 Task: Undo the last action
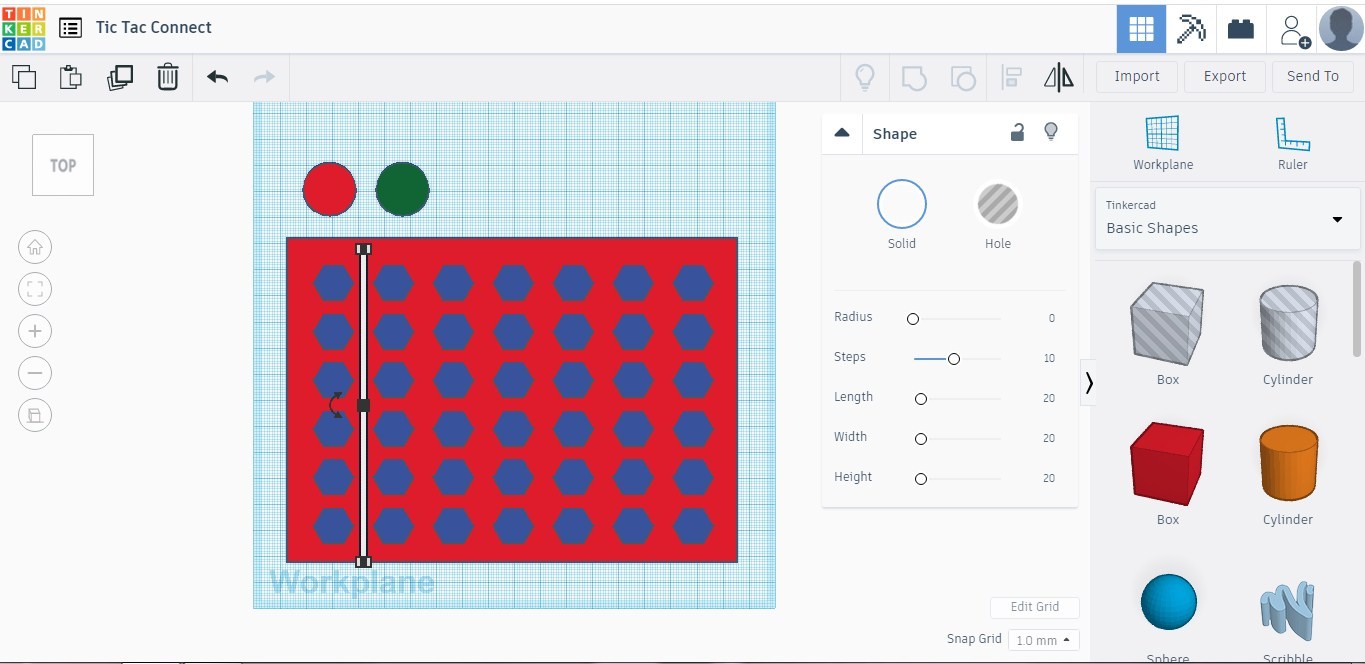coord(217,77)
